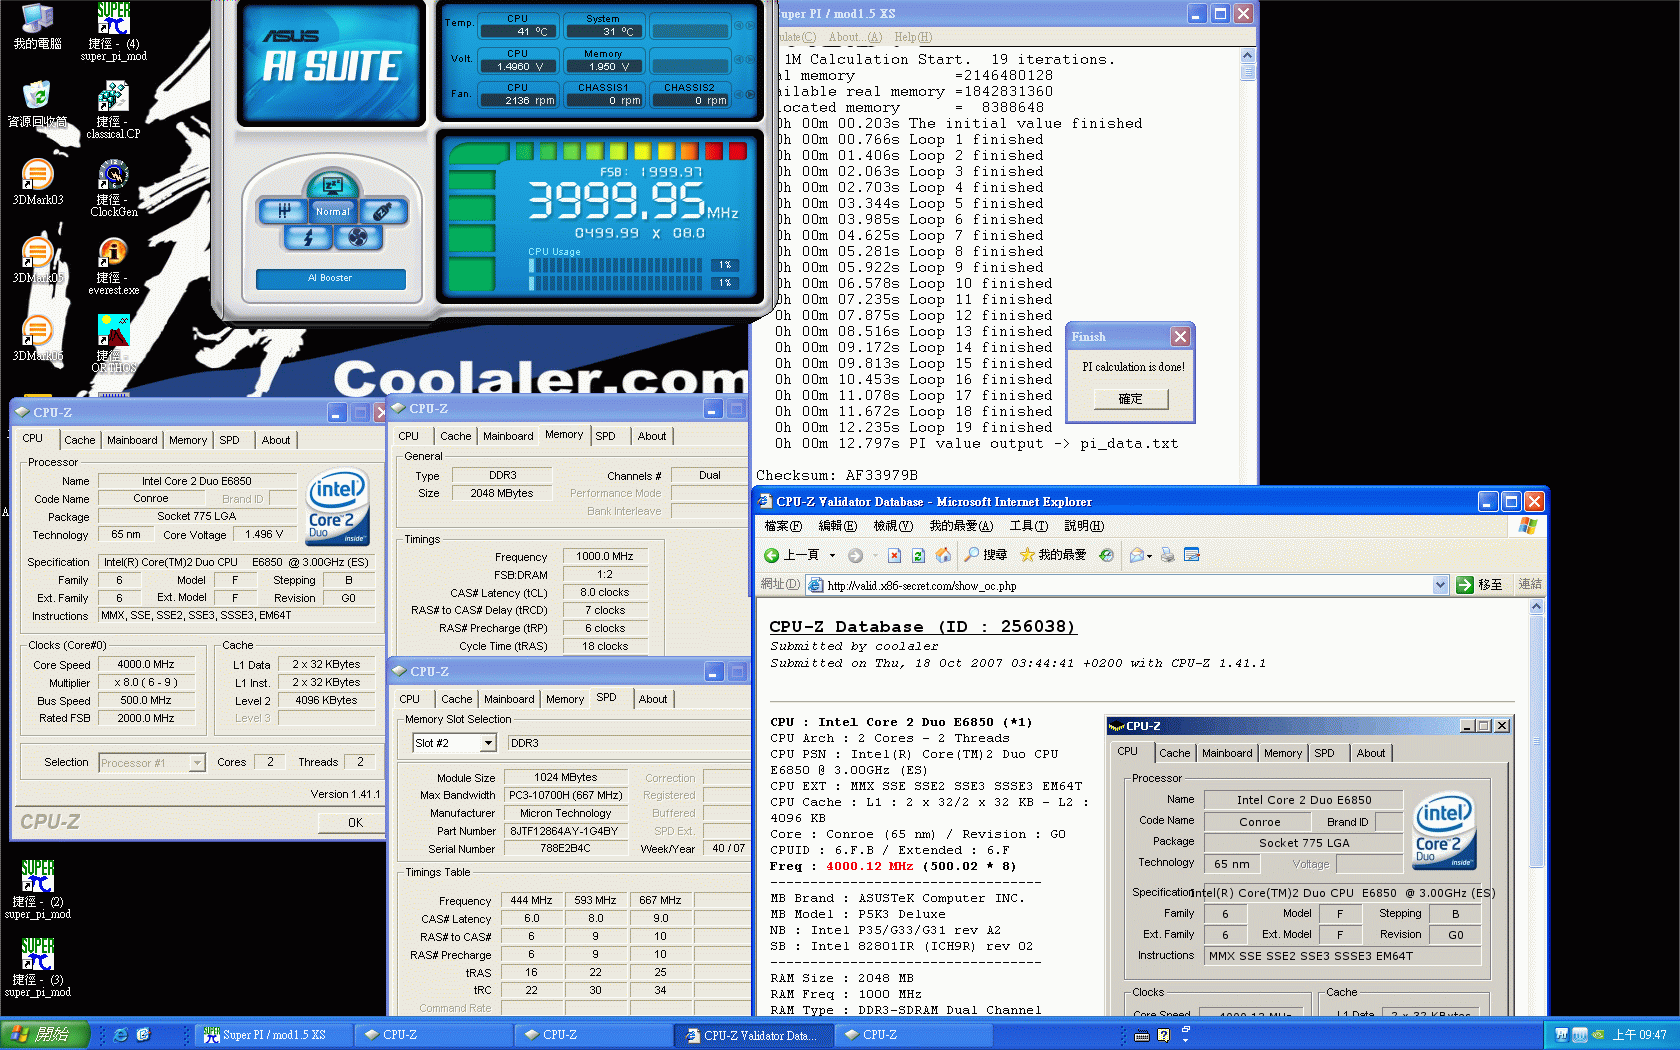Open the classical.CP shortcut desktop icon
1680x1050 pixels.
[114, 110]
